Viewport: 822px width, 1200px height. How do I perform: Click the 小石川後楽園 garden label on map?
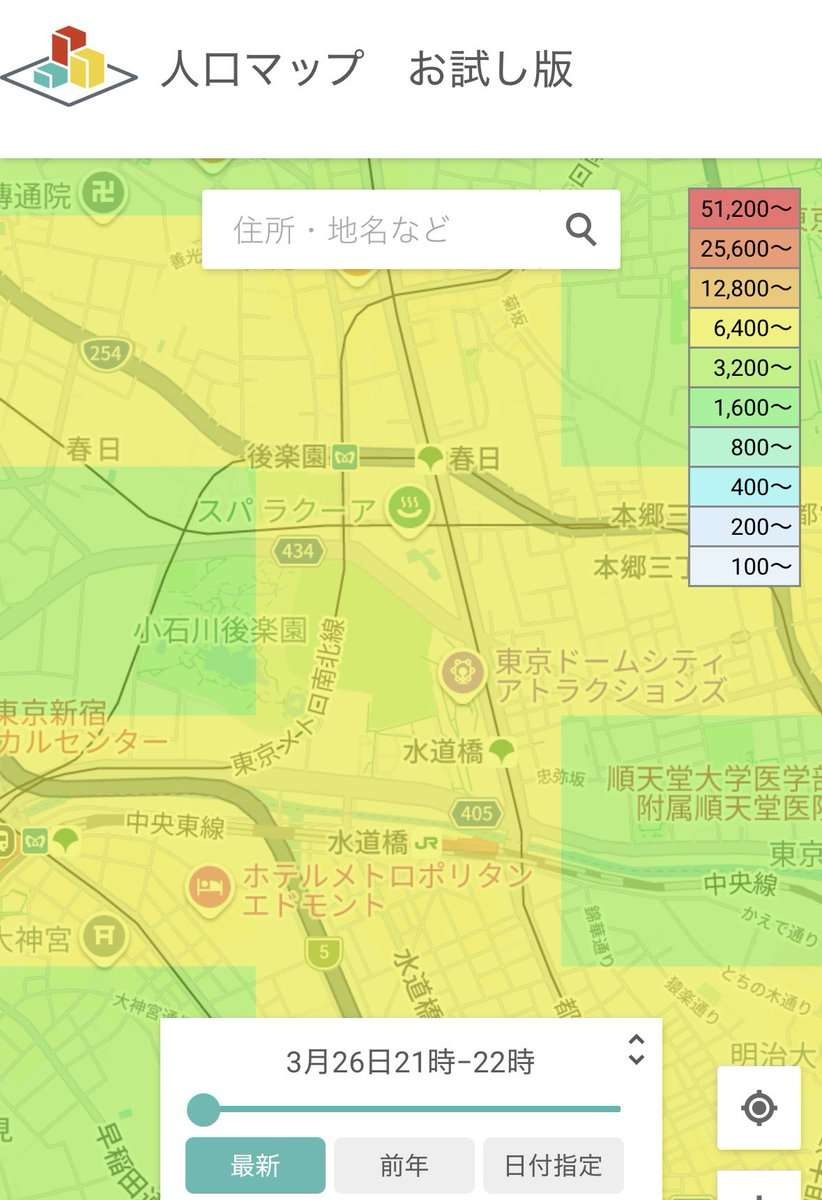pos(221,630)
